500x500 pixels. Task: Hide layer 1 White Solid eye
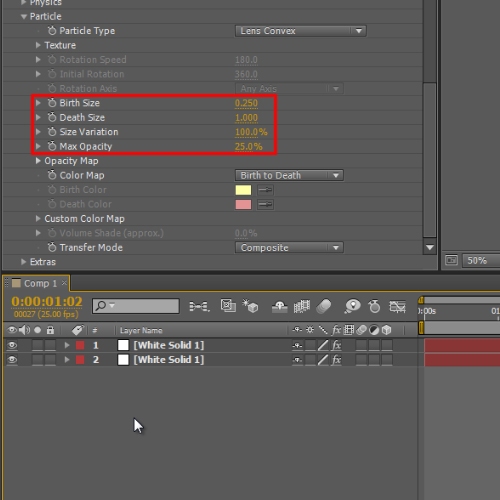click(12, 345)
